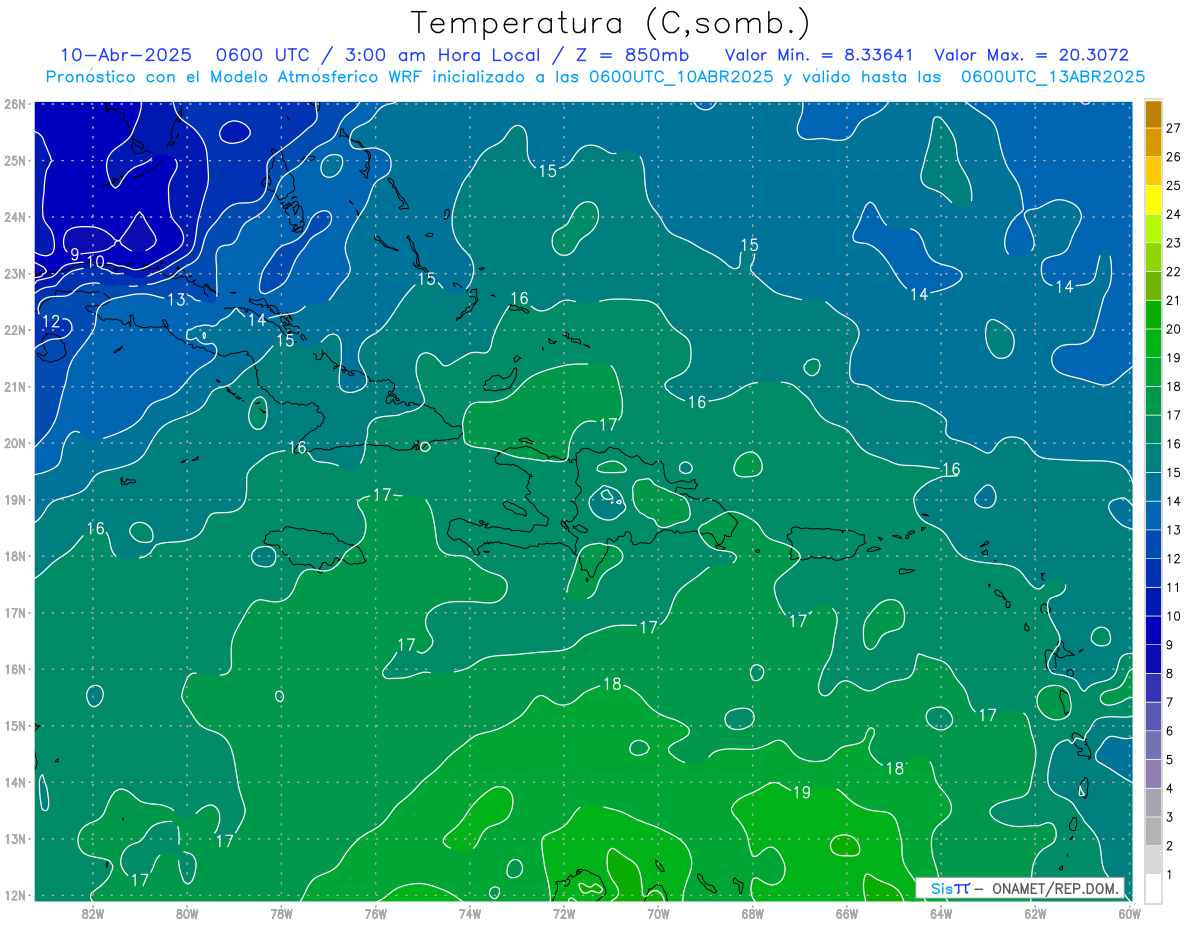Screen dimensions: 1200x927
Task: Click longitude axis label '64W'
Action: [x=941, y=913]
